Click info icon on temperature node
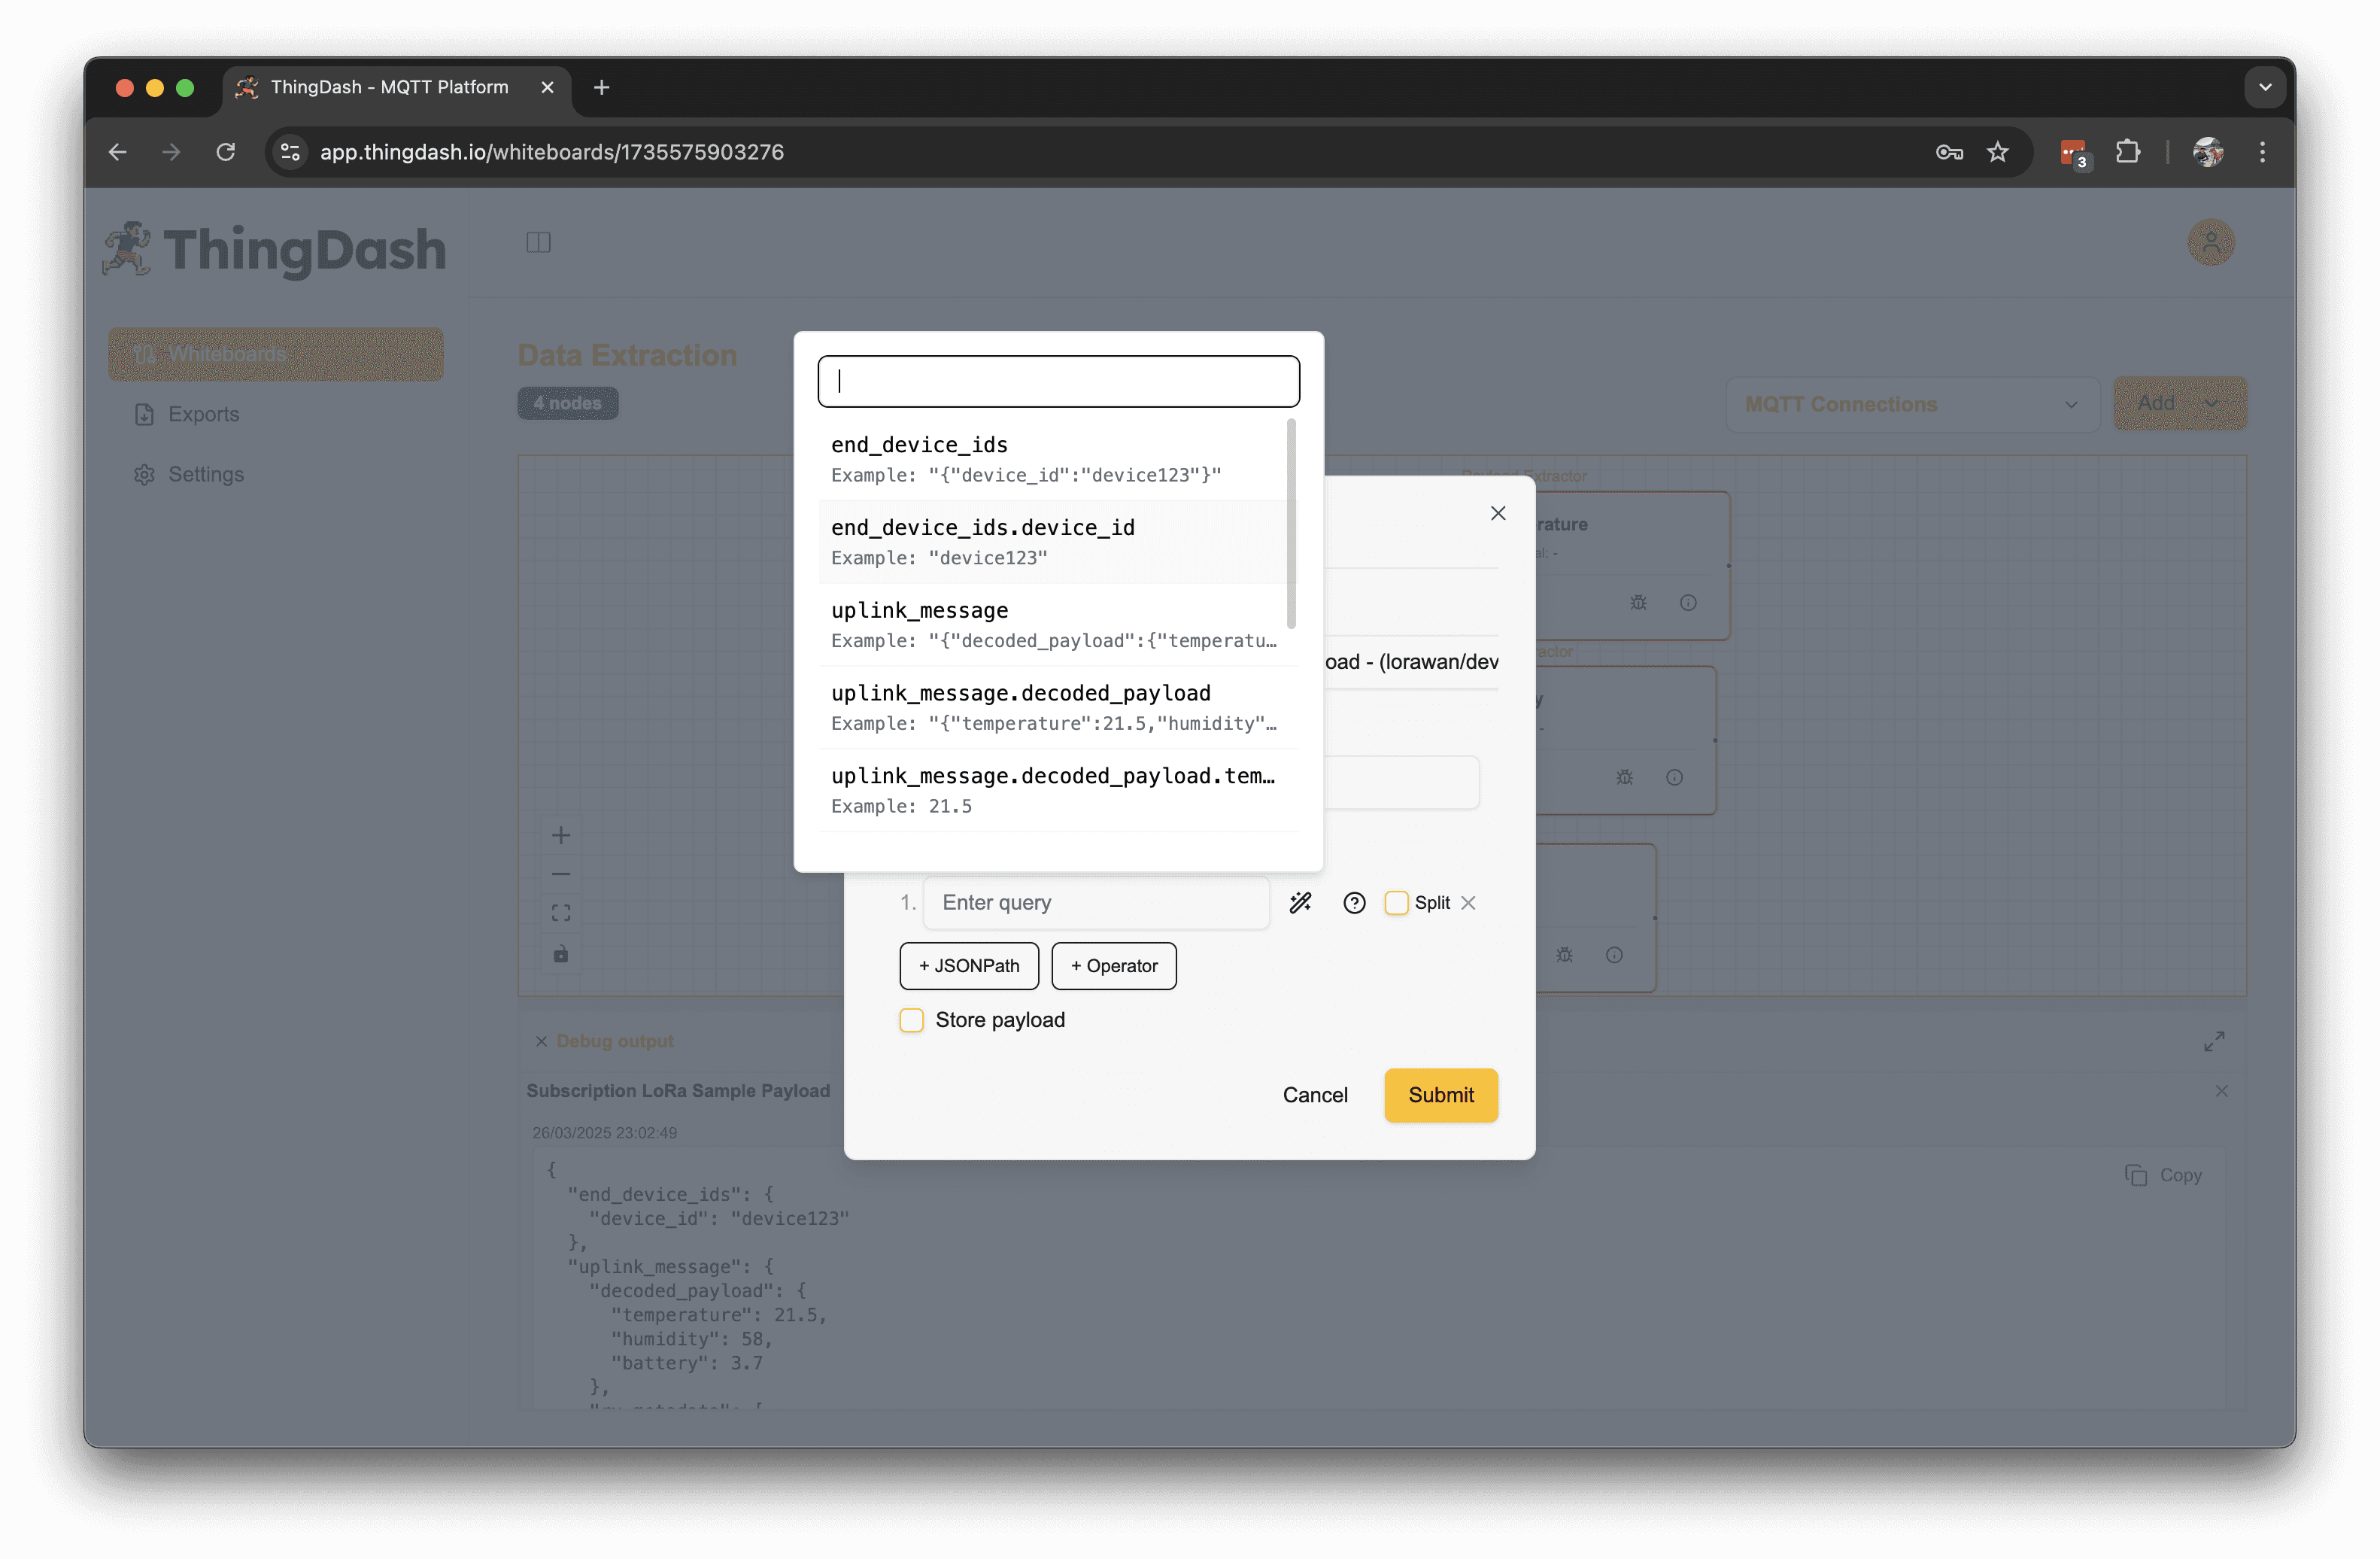 point(1688,603)
